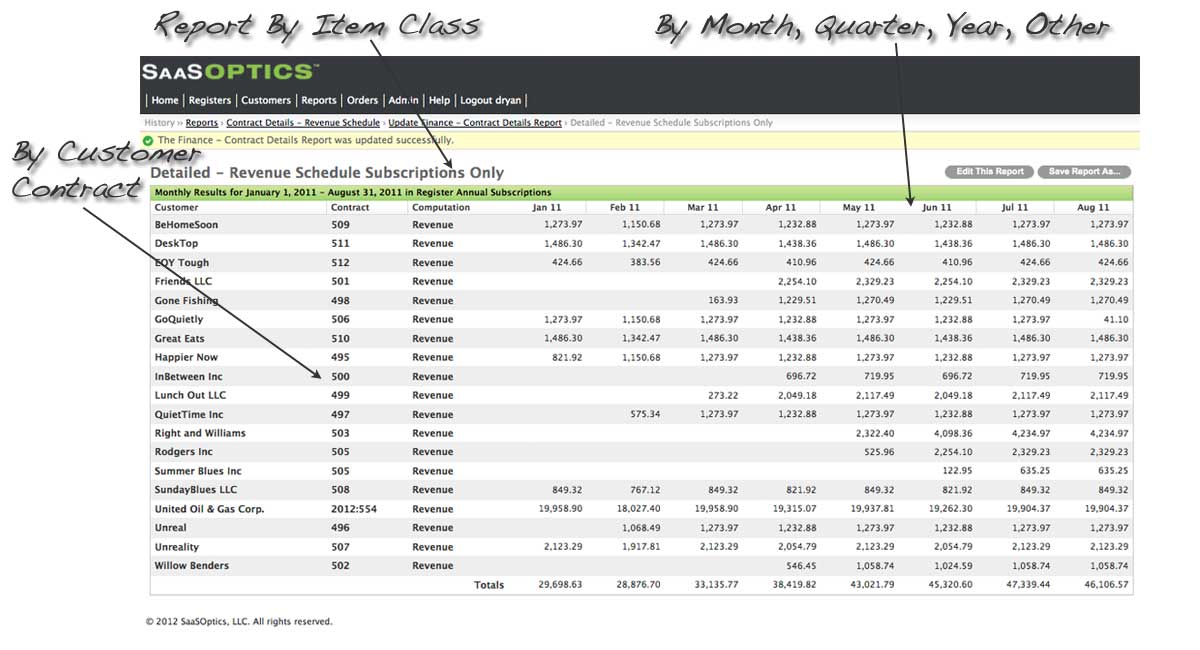The image size is (1200, 650).
Task: Go to Reports in history breadcrumb
Action: pos(202,123)
